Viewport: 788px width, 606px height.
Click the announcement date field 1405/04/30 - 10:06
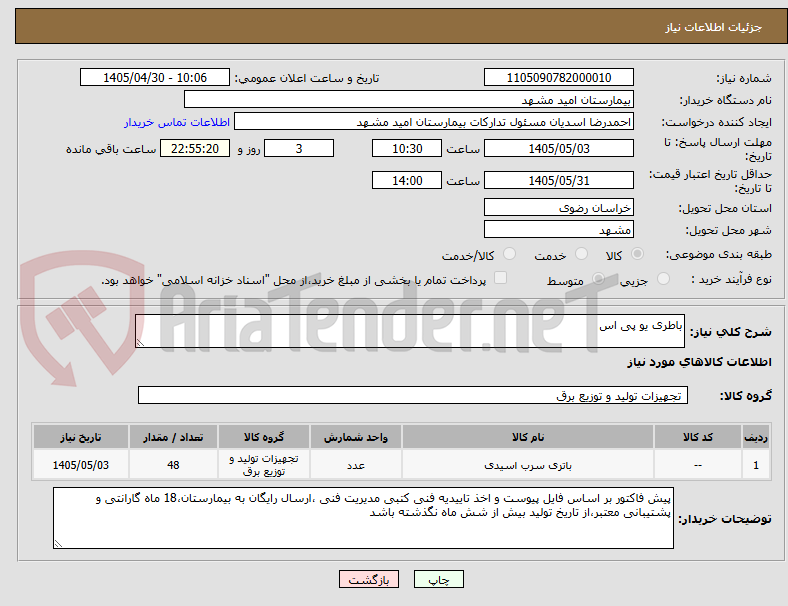pyautogui.click(x=155, y=78)
